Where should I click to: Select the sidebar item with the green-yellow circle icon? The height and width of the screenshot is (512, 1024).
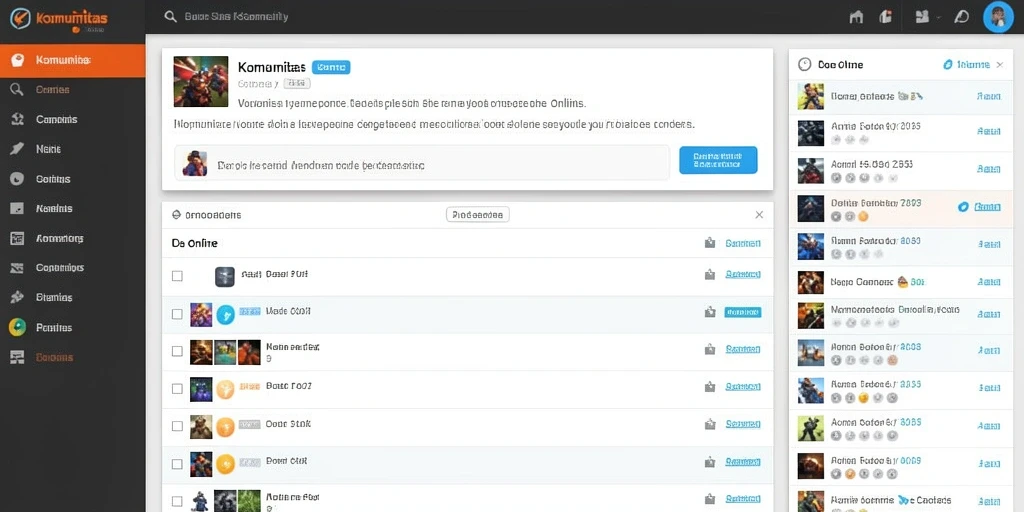pyautogui.click(x=72, y=327)
